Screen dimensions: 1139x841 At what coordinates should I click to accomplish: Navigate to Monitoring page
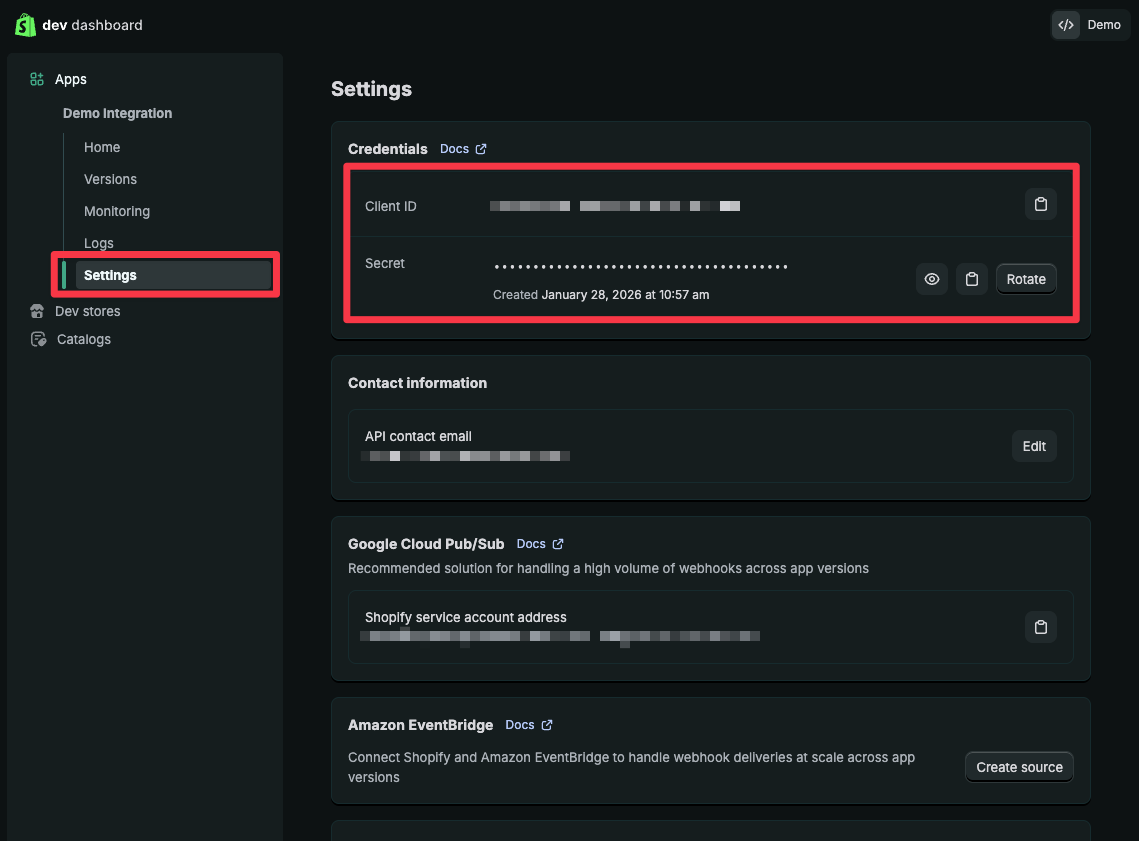pos(117,211)
